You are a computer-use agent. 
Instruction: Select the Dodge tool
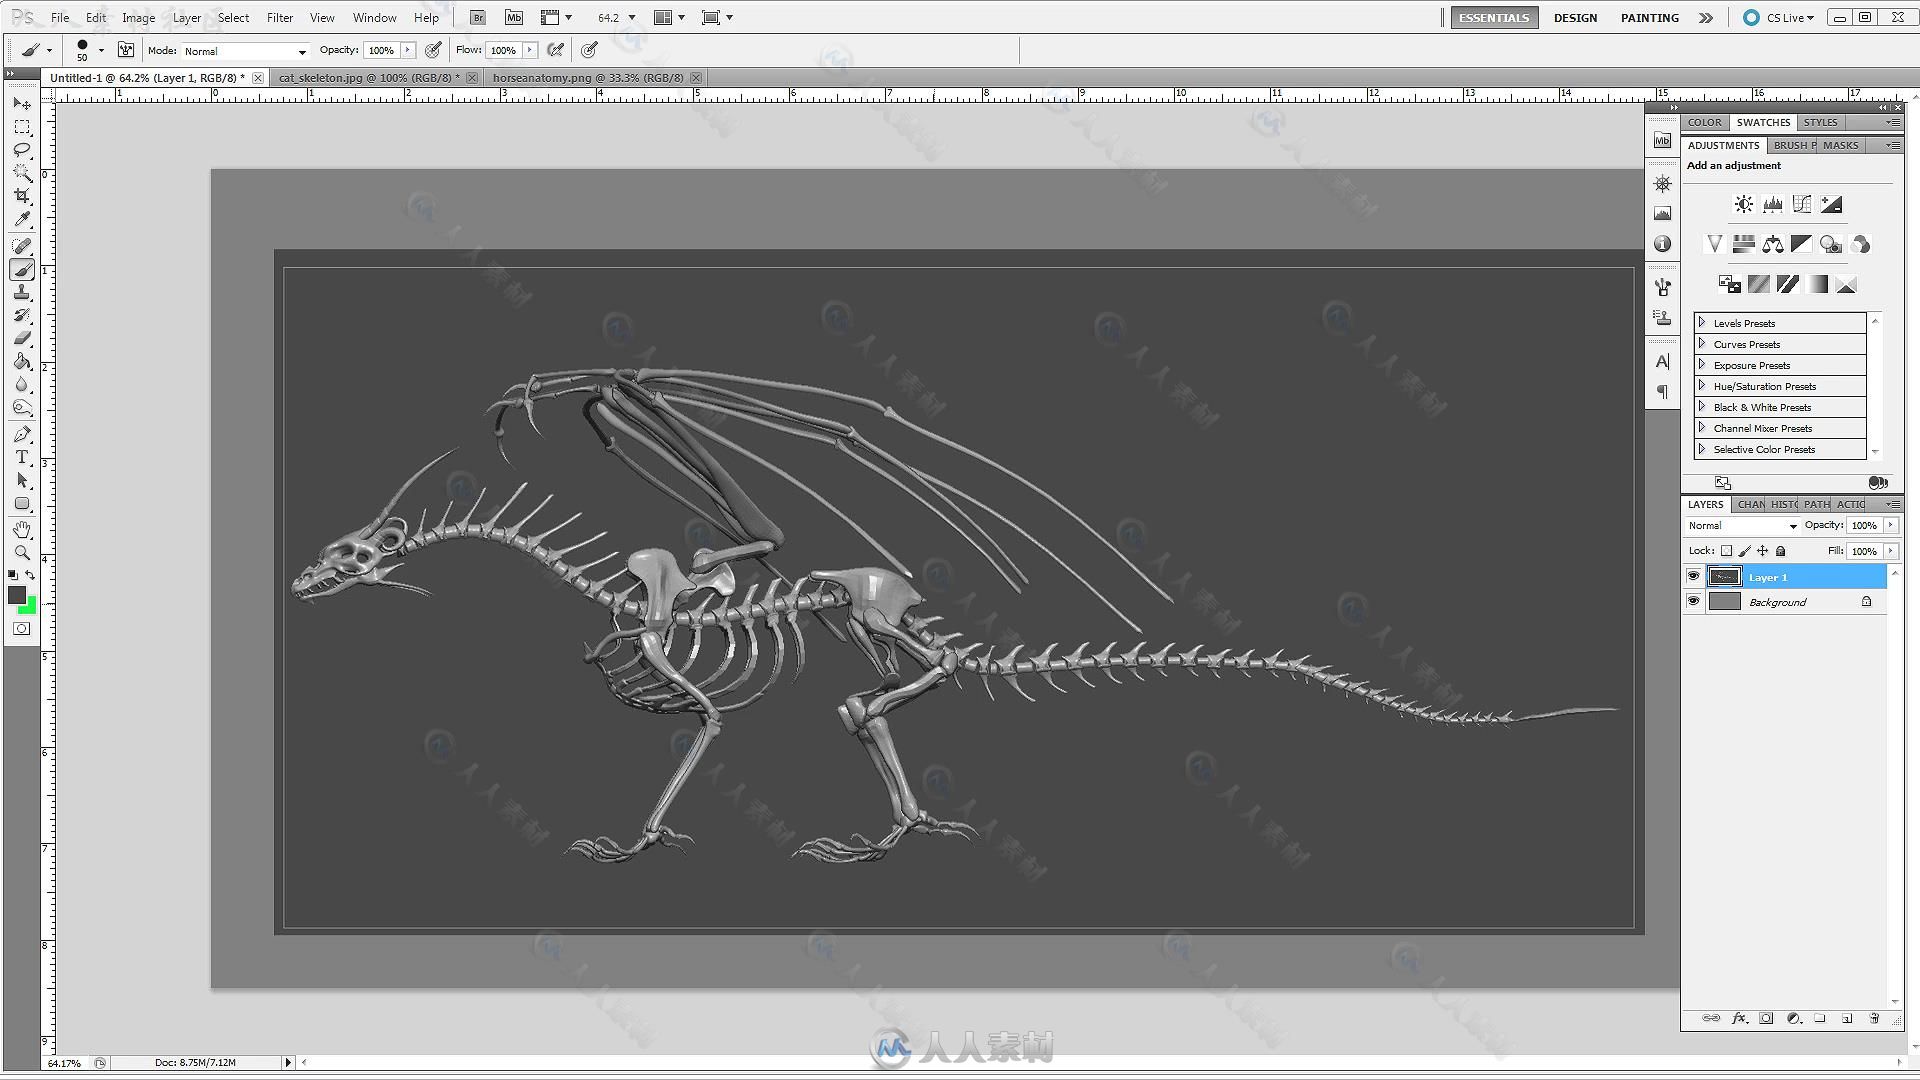22,408
